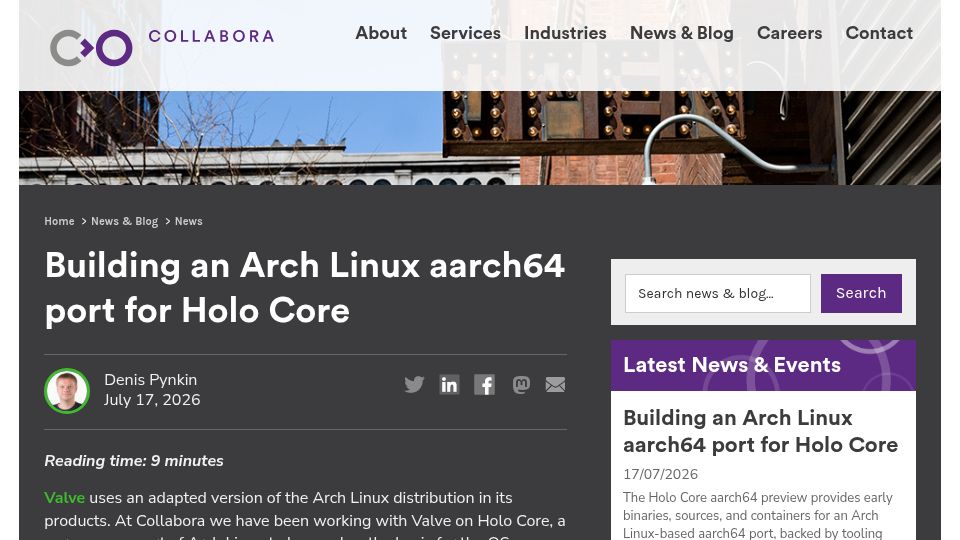Go to Home breadcrumb
960x540 pixels.
tap(59, 221)
